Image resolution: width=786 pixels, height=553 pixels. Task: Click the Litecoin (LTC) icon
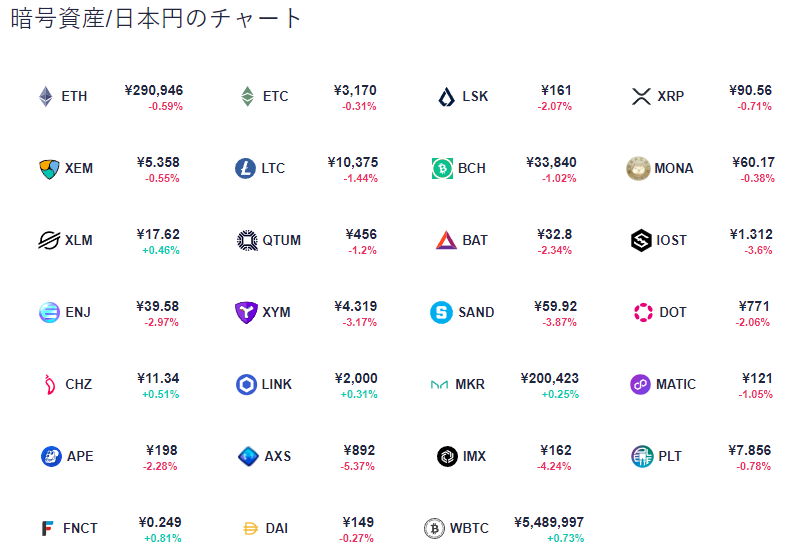(245, 168)
